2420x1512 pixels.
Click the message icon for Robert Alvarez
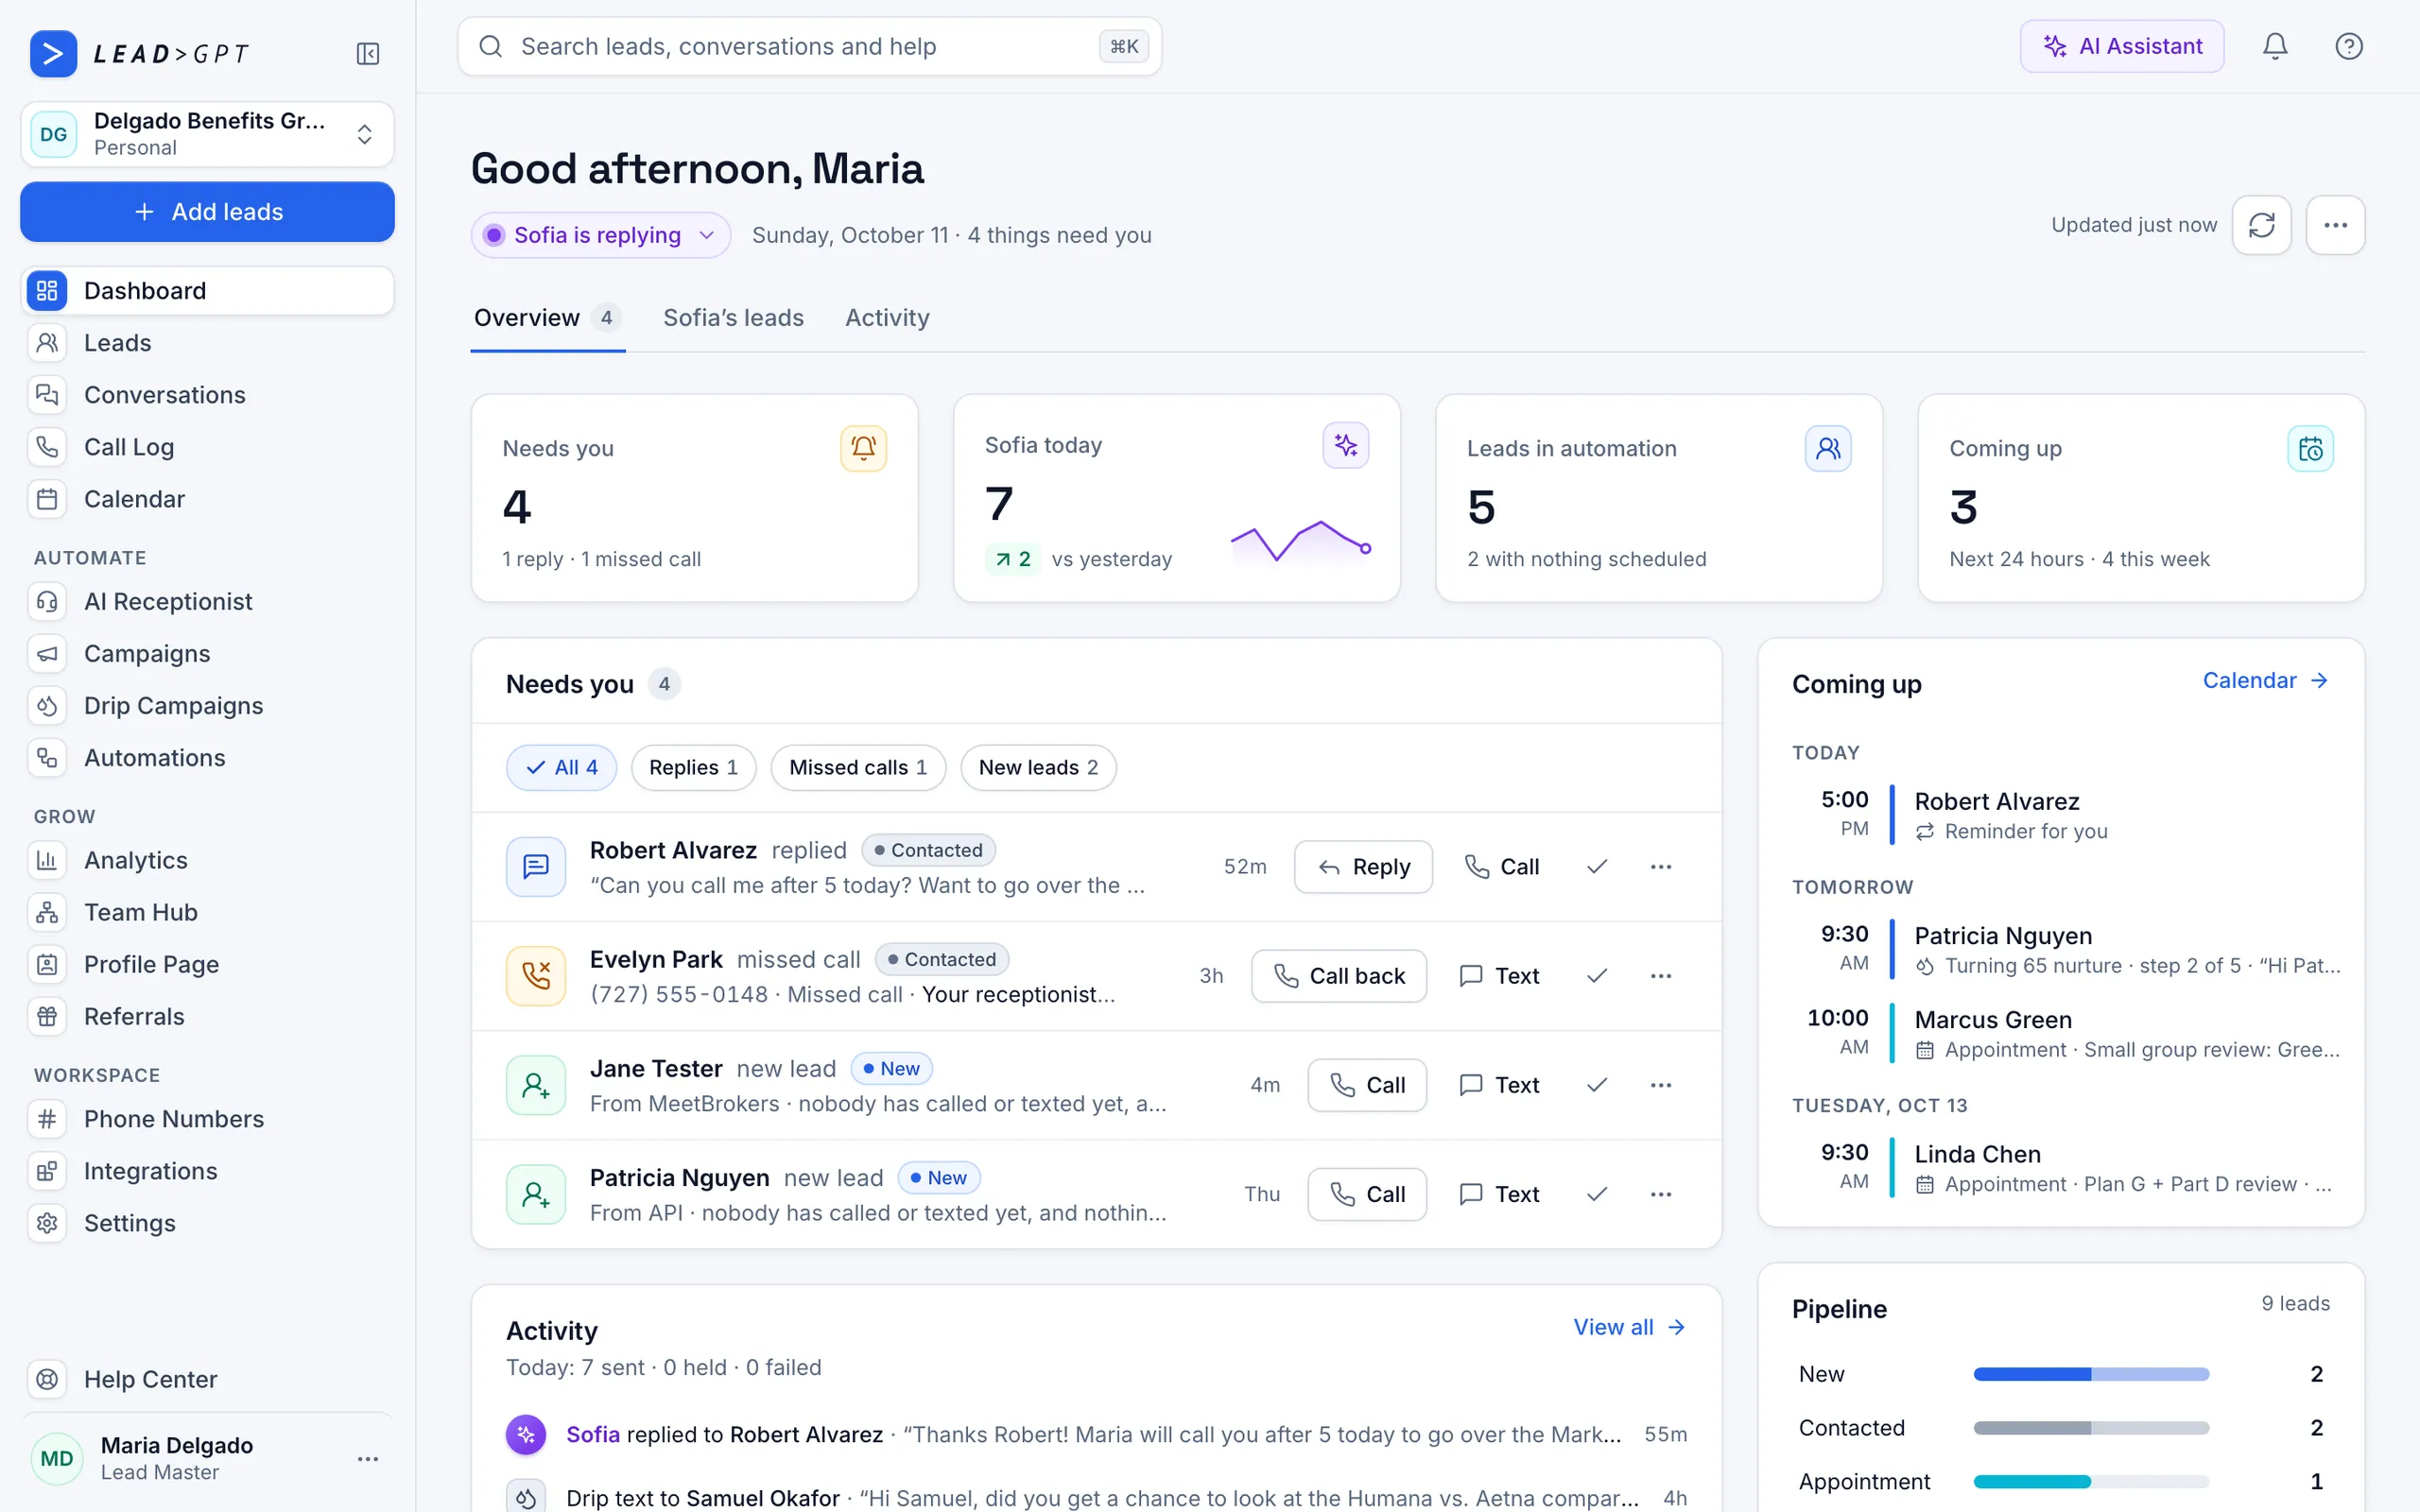(x=536, y=867)
